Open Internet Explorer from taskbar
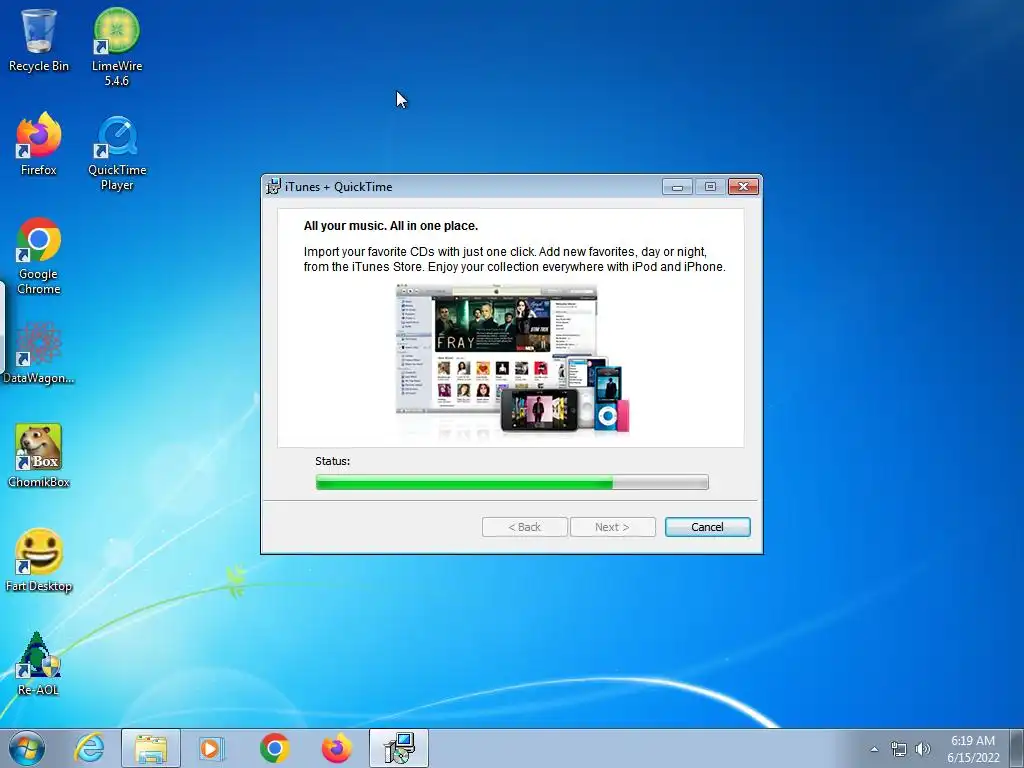 pyautogui.click(x=89, y=748)
